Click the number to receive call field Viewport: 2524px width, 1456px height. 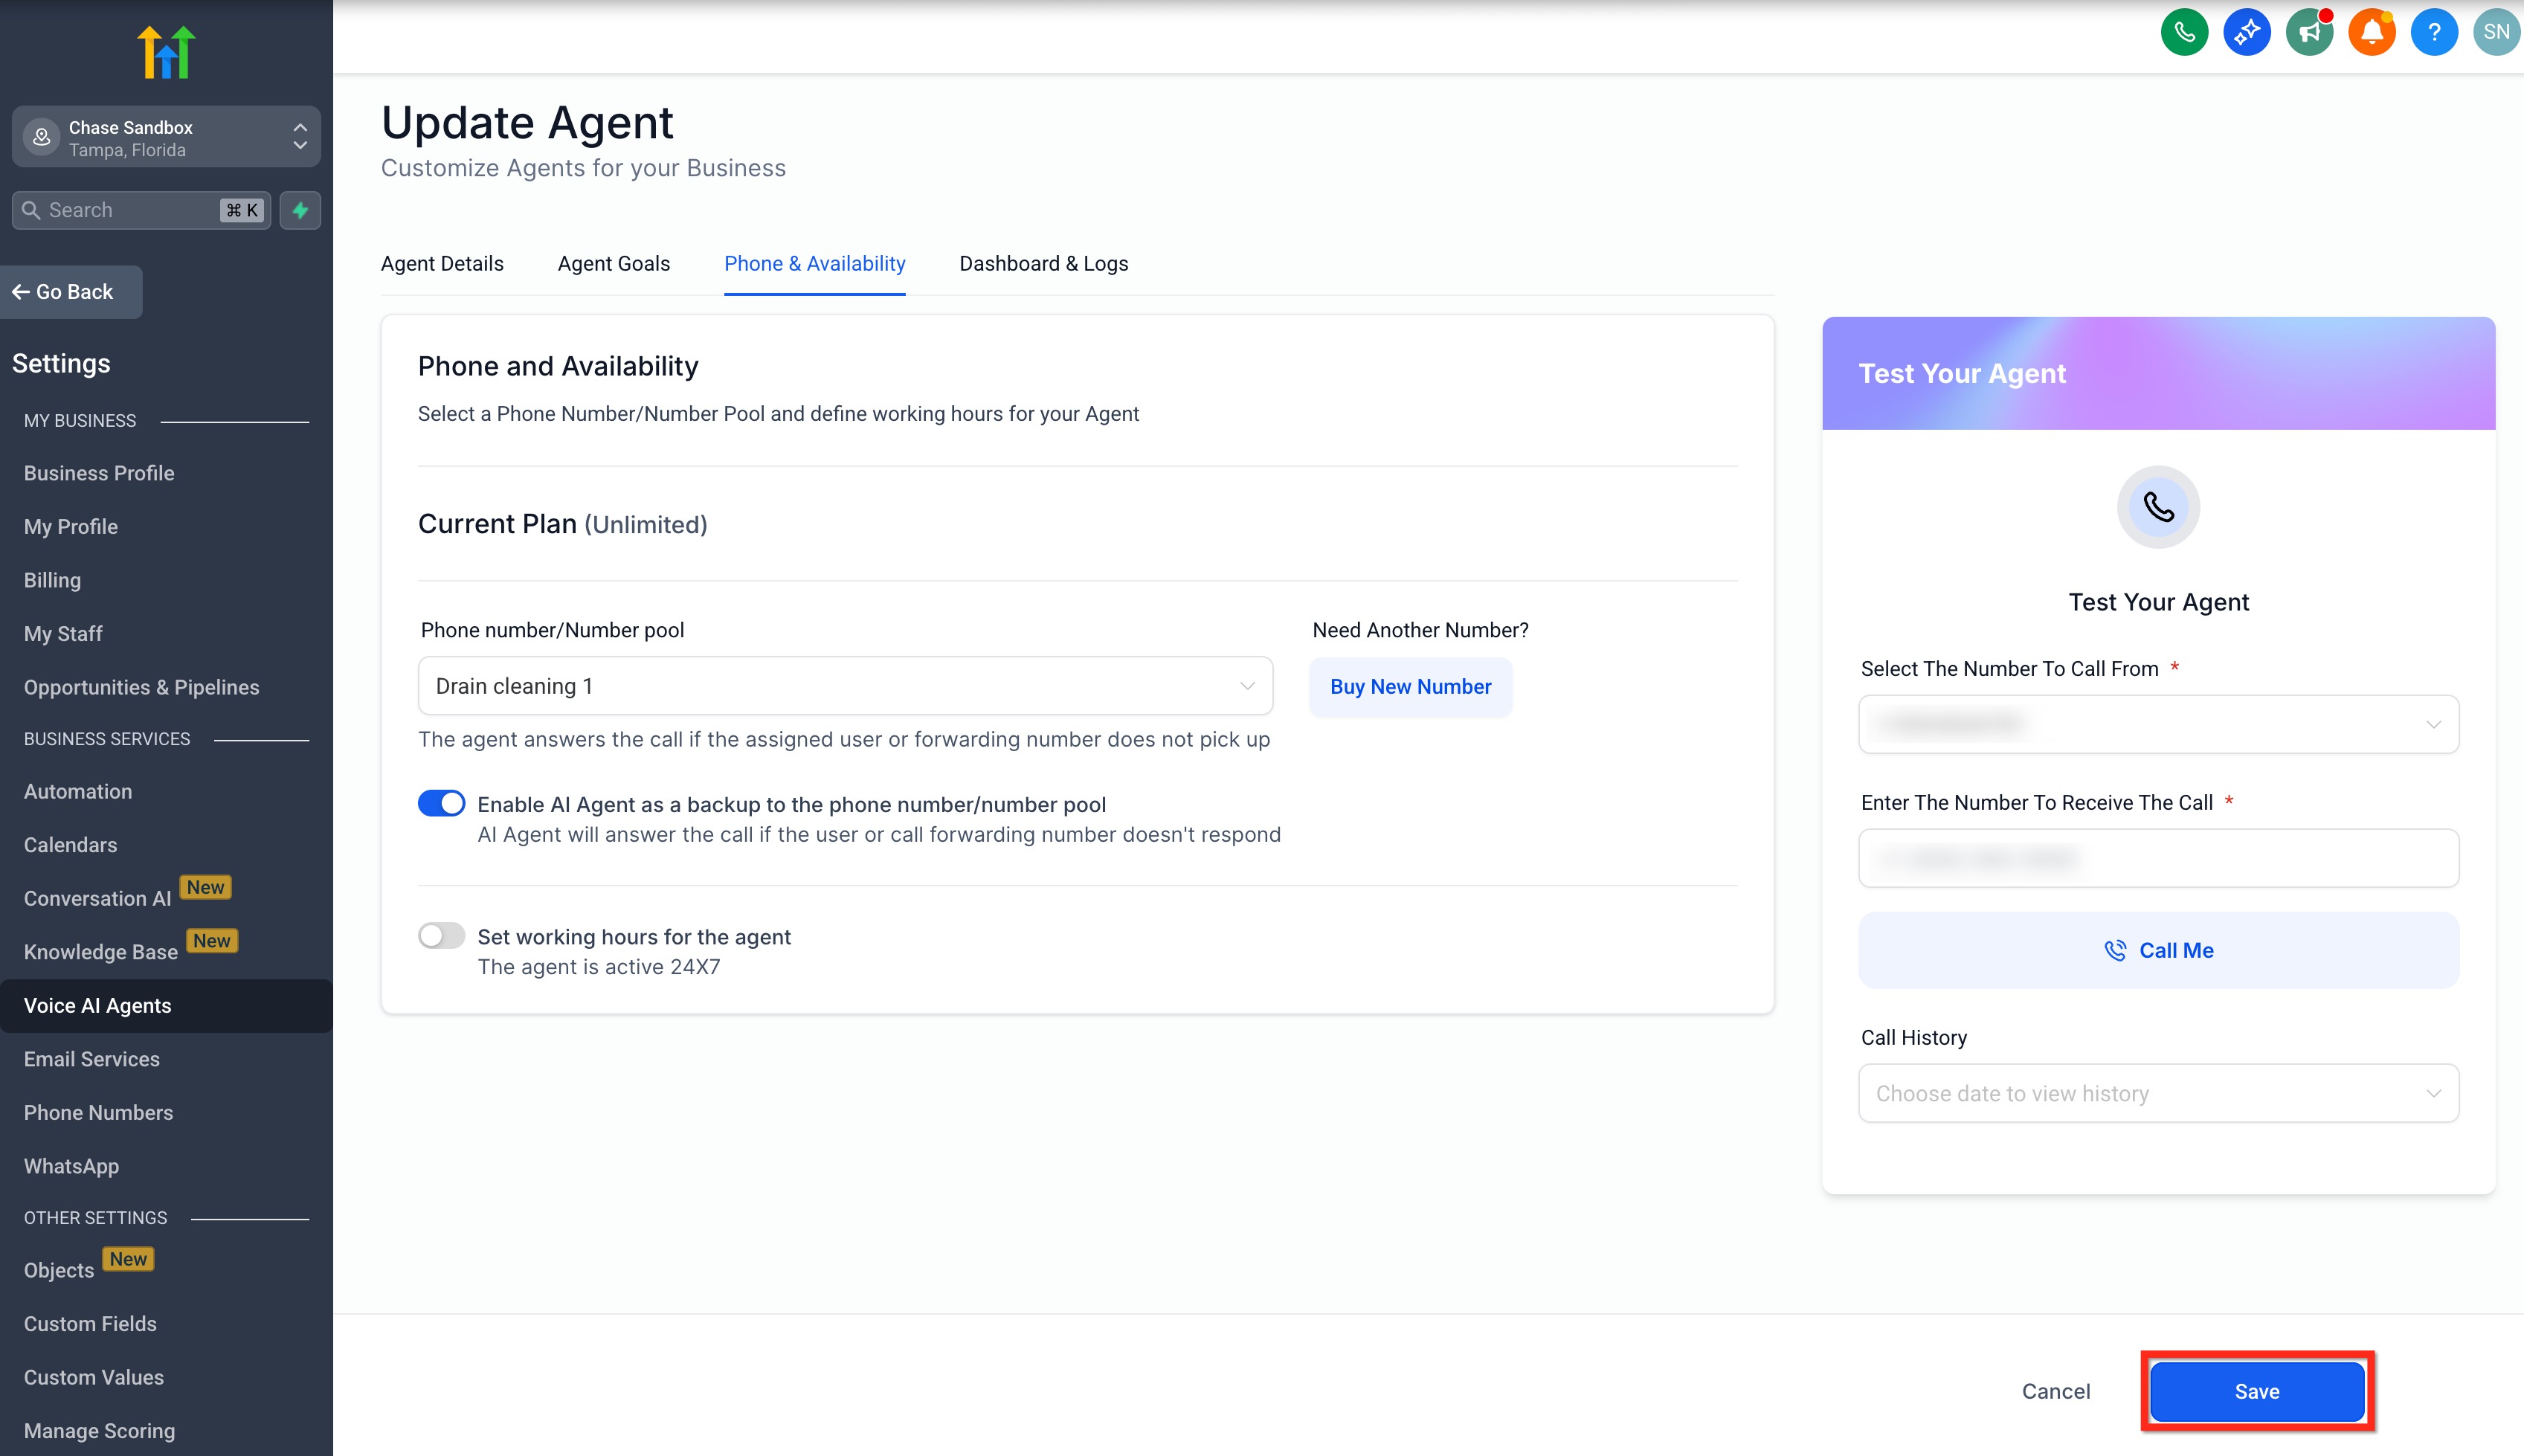(2158, 858)
